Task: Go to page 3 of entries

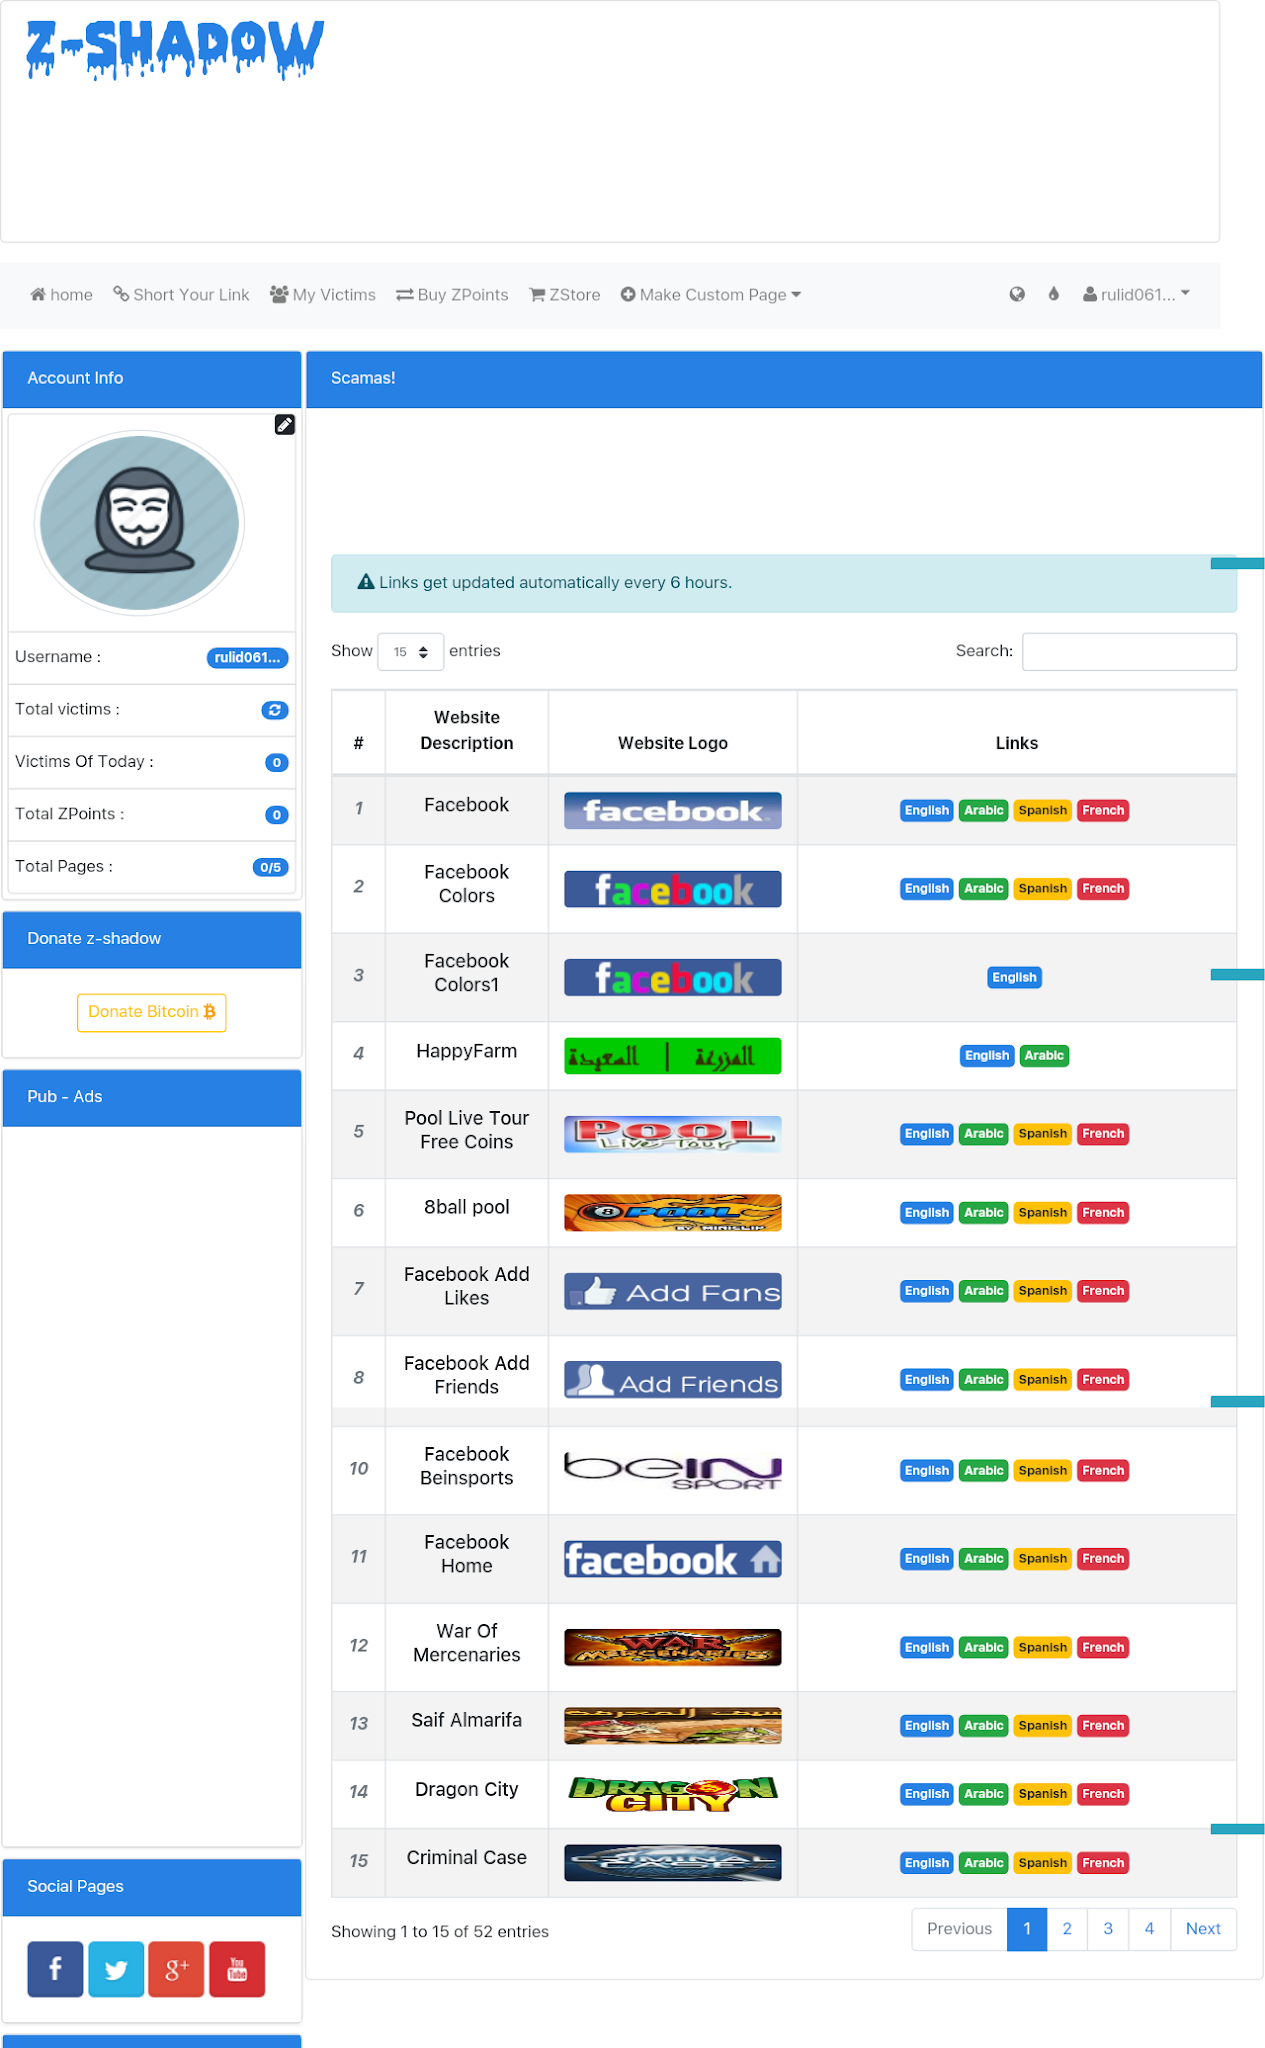Action: point(1108,1929)
